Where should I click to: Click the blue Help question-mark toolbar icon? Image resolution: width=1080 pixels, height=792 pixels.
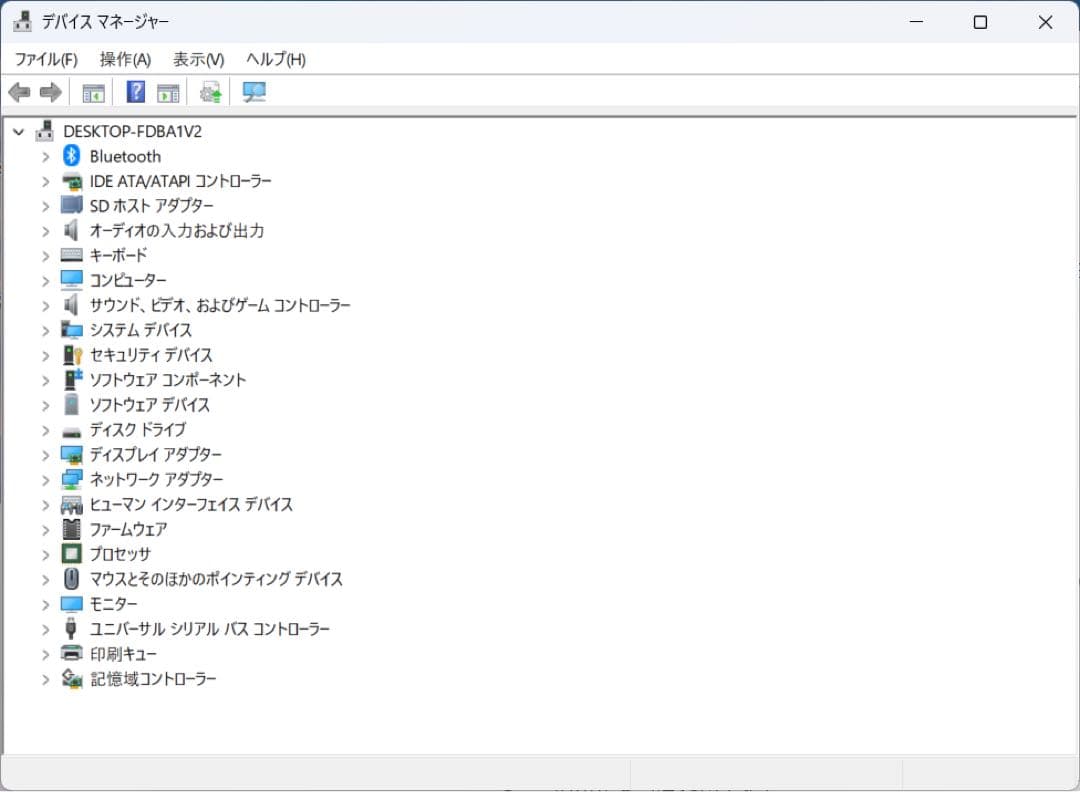pos(136,93)
